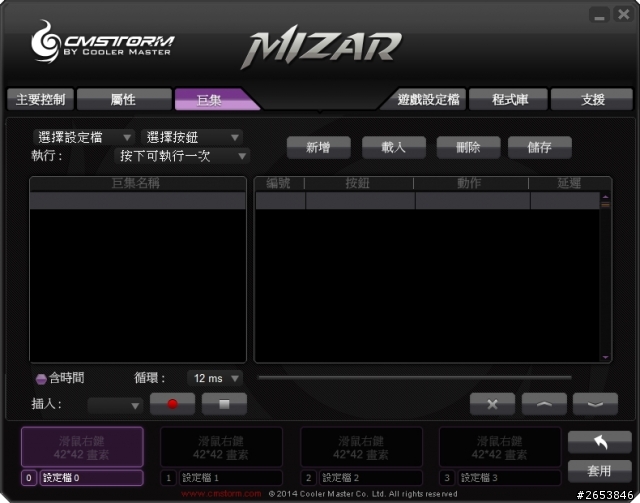Open the 支援 tab
Screen dimensions: 640x503
592,99
